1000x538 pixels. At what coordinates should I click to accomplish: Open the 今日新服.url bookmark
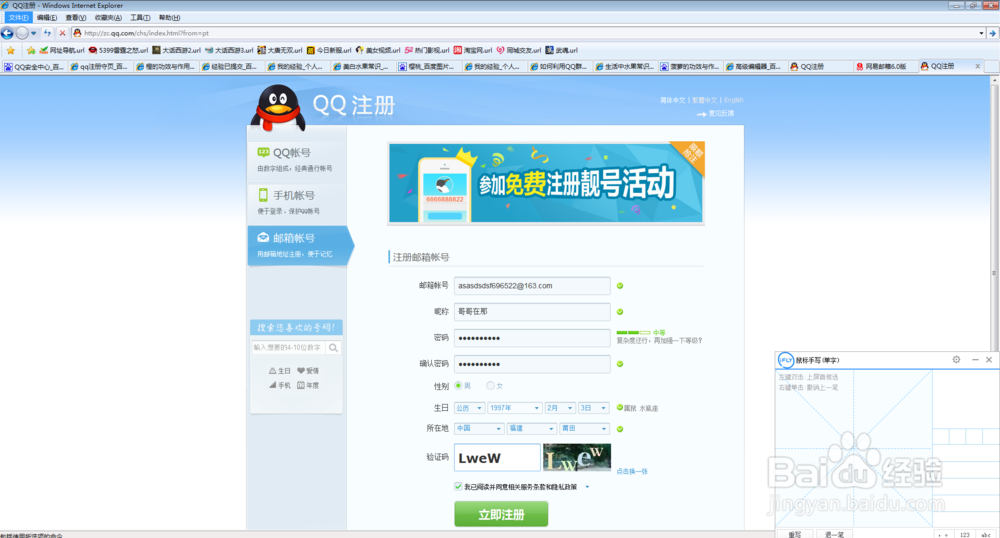coord(329,50)
